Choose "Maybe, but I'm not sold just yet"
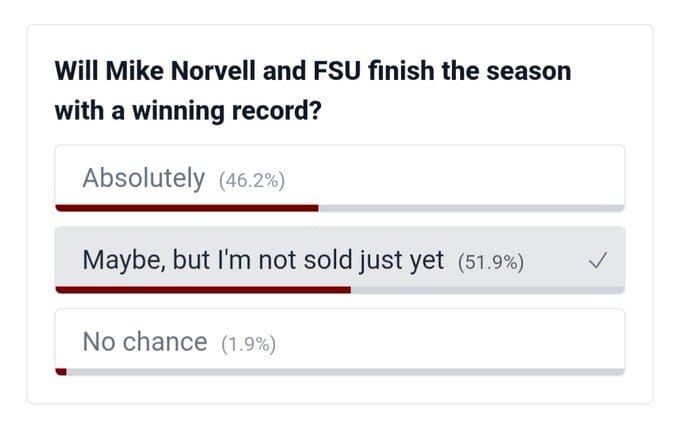This screenshot has width=680, height=428. [262, 261]
